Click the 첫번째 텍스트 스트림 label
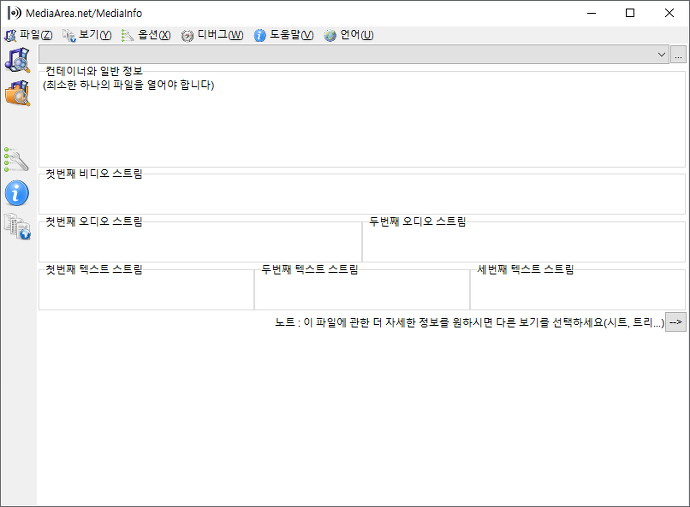The height and width of the screenshot is (507, 690). pos(94,269)
